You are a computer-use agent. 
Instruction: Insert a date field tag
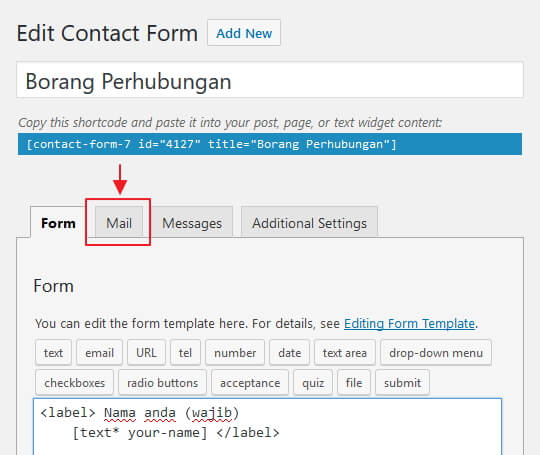point(290,352)
